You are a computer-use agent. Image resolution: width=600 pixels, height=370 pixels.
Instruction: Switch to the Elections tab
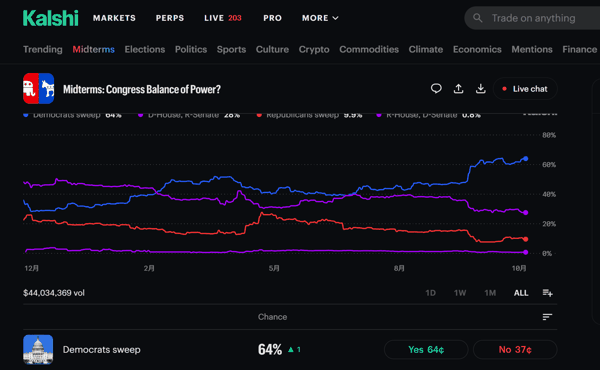coord(145,49)
